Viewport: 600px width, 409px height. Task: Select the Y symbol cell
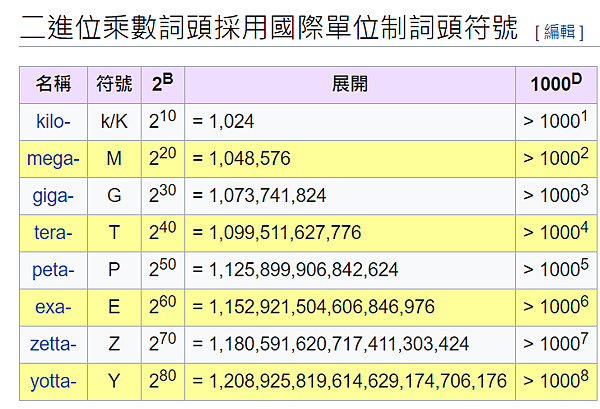114,381
